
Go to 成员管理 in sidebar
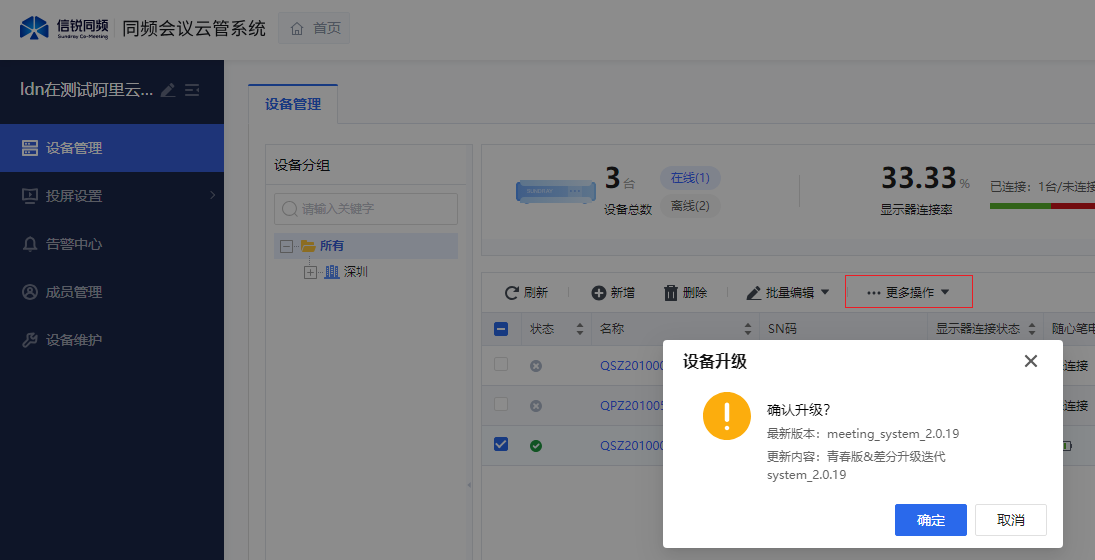[74, 292]
